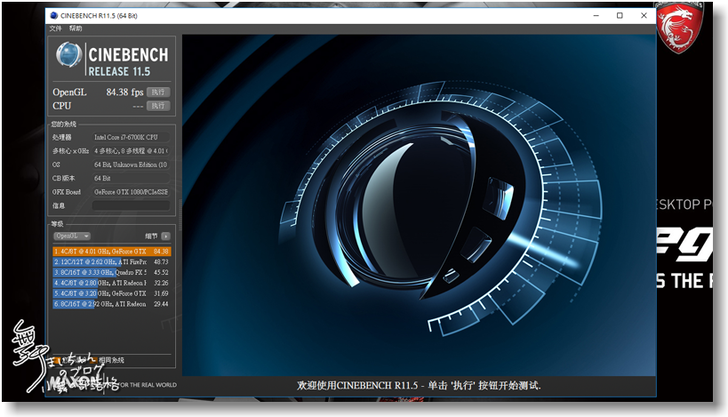Screen dimensions: 728x417
Task: Maximize the Cinebench window
Action: (619, 15)
